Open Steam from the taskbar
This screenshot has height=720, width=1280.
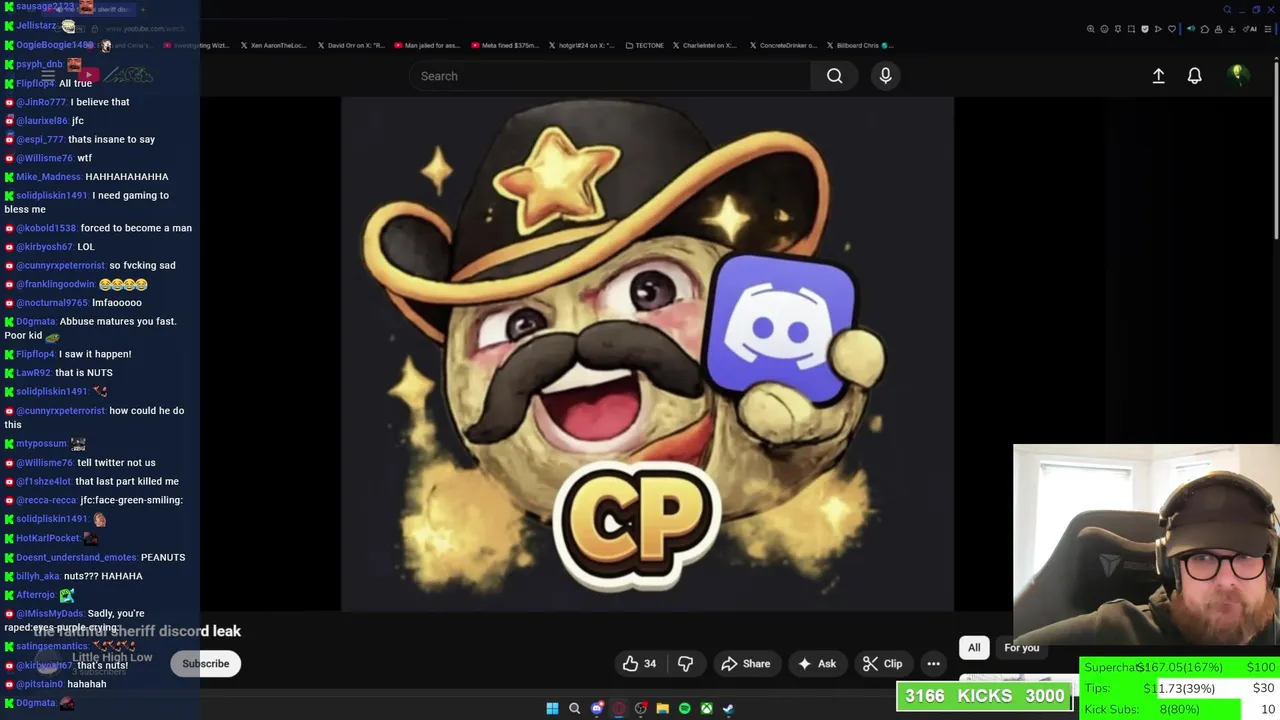click(x=728, y=709)
